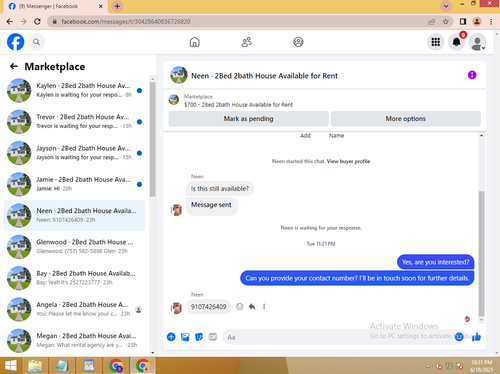Viewport: 500px width, 374px height.
Task: Open Jayson conversation in the chat list
Action: pos(74,153)
